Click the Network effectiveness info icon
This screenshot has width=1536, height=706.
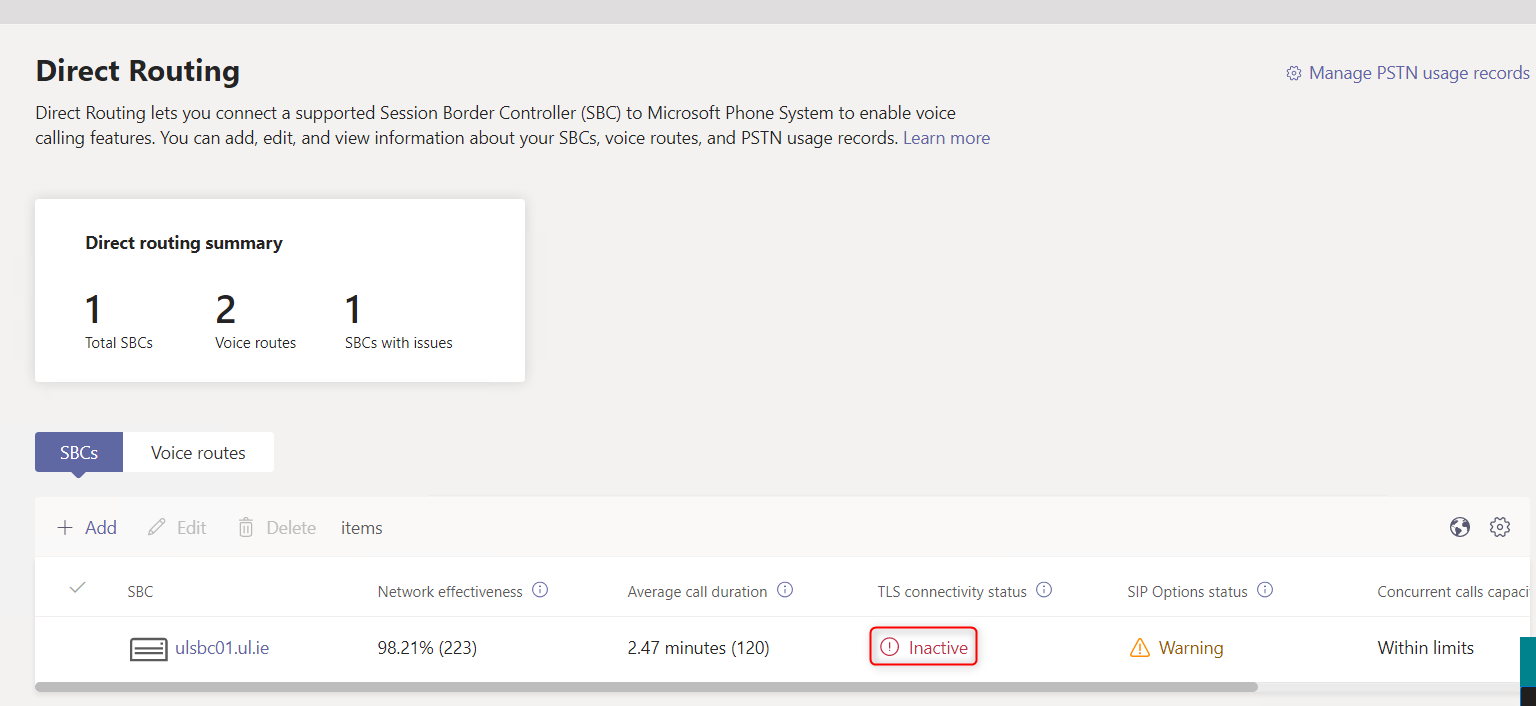click(540, 590)
